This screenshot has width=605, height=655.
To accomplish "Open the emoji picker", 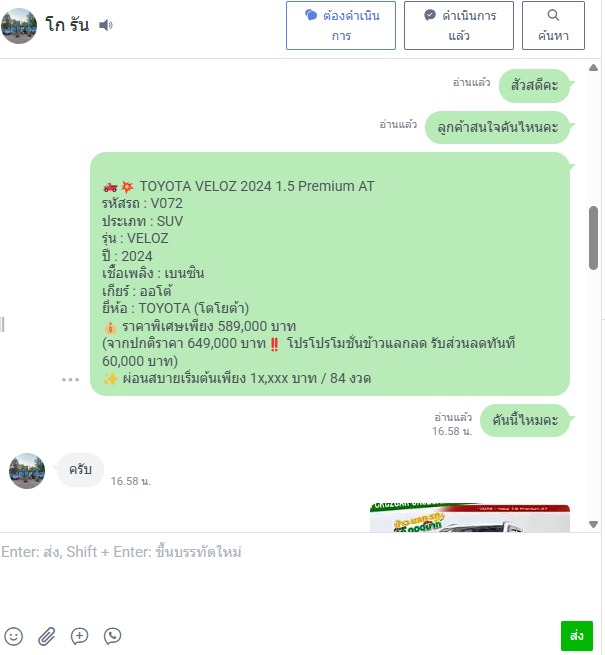I will click(x=13, y=636).
